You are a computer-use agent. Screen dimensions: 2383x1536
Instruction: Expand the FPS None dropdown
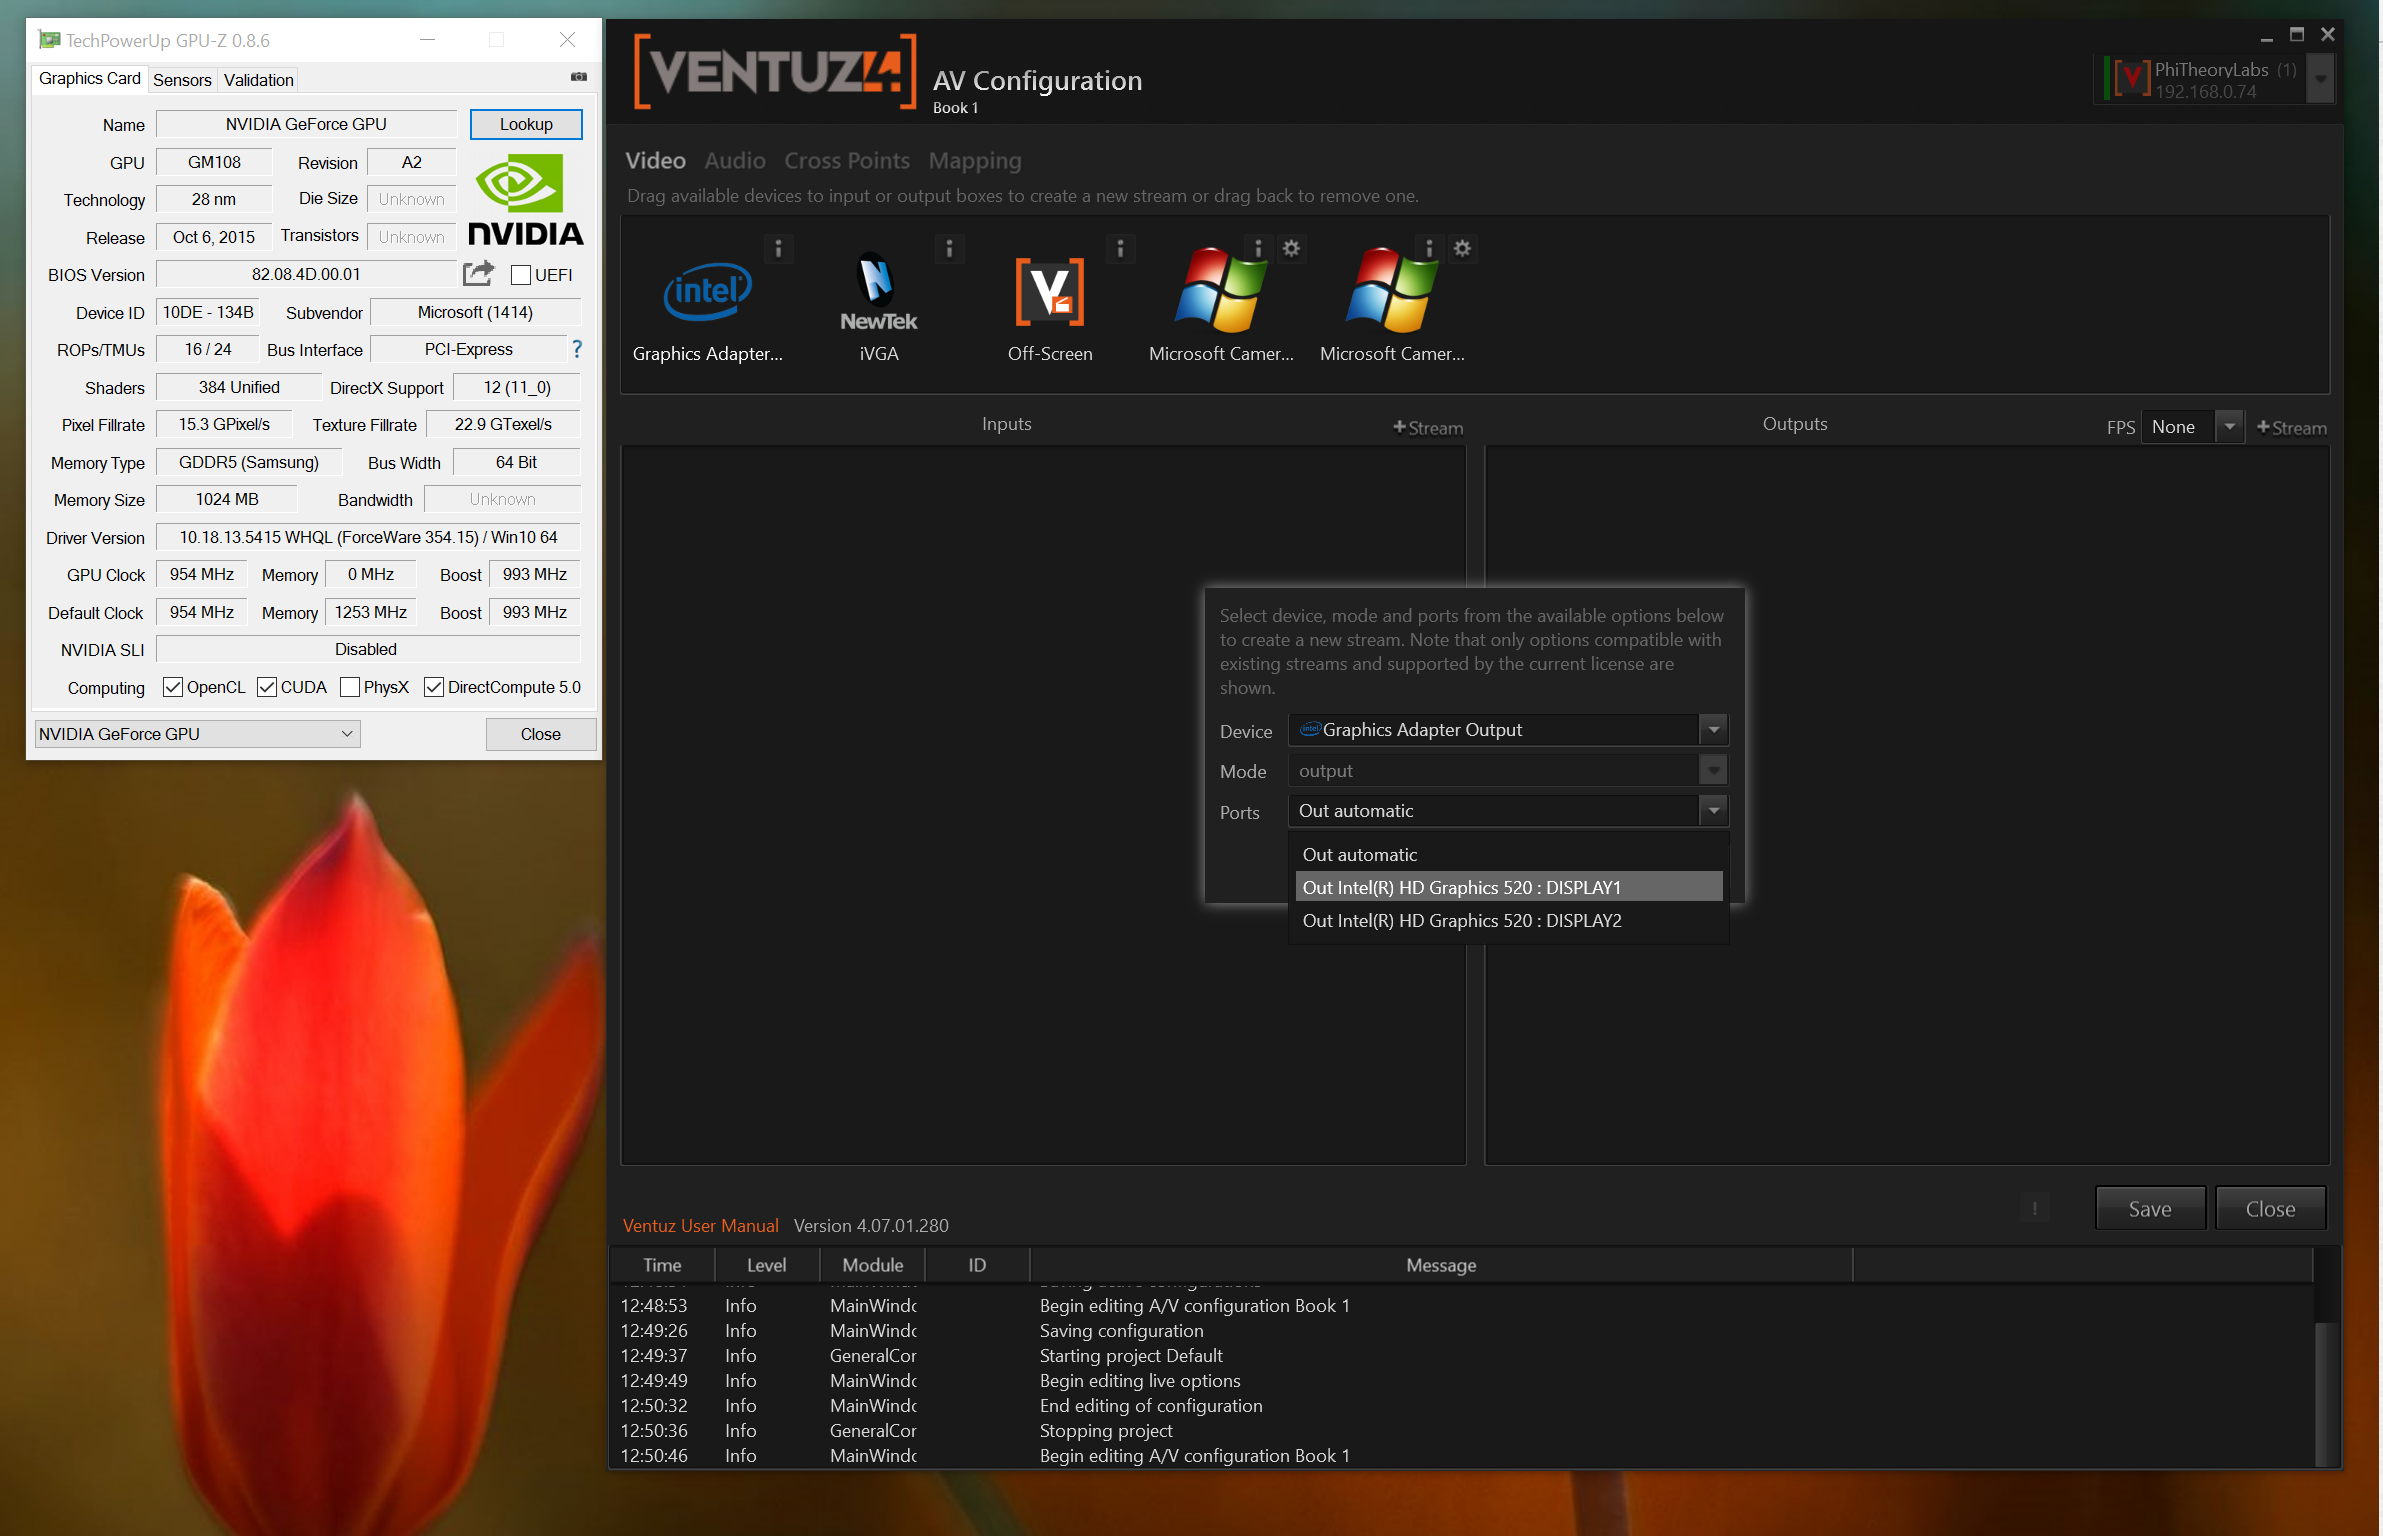(2229, 427)
